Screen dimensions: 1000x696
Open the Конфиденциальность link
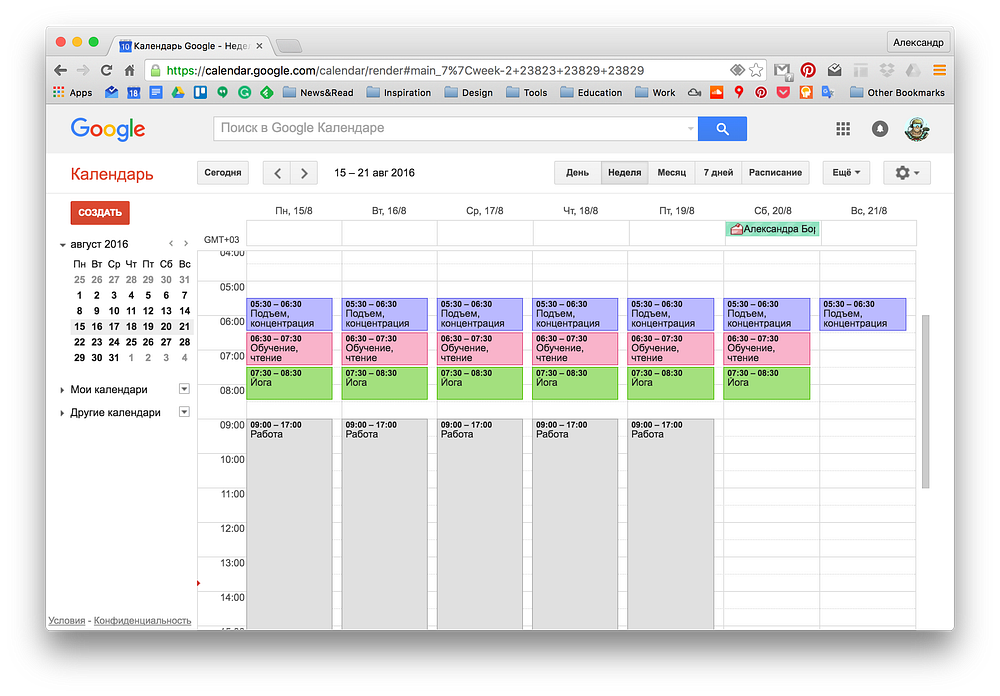142,620
